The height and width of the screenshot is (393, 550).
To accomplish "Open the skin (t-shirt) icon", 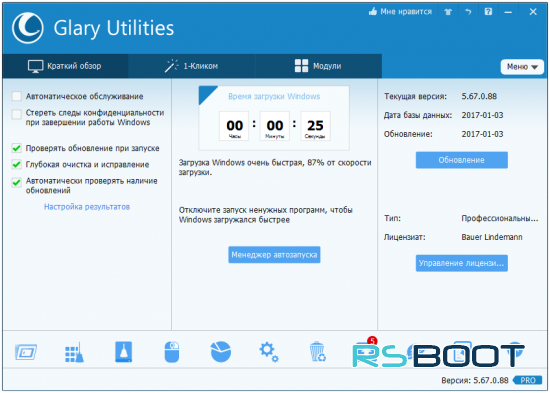I will coord(448,12).
